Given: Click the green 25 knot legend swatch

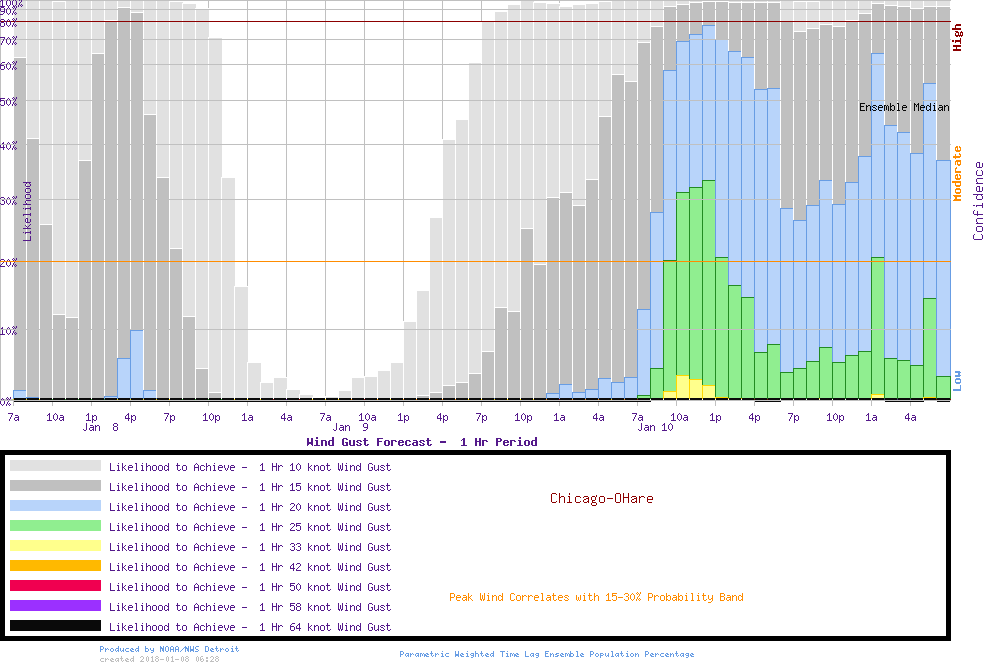Looking at the screenshot, I should 55,526.
